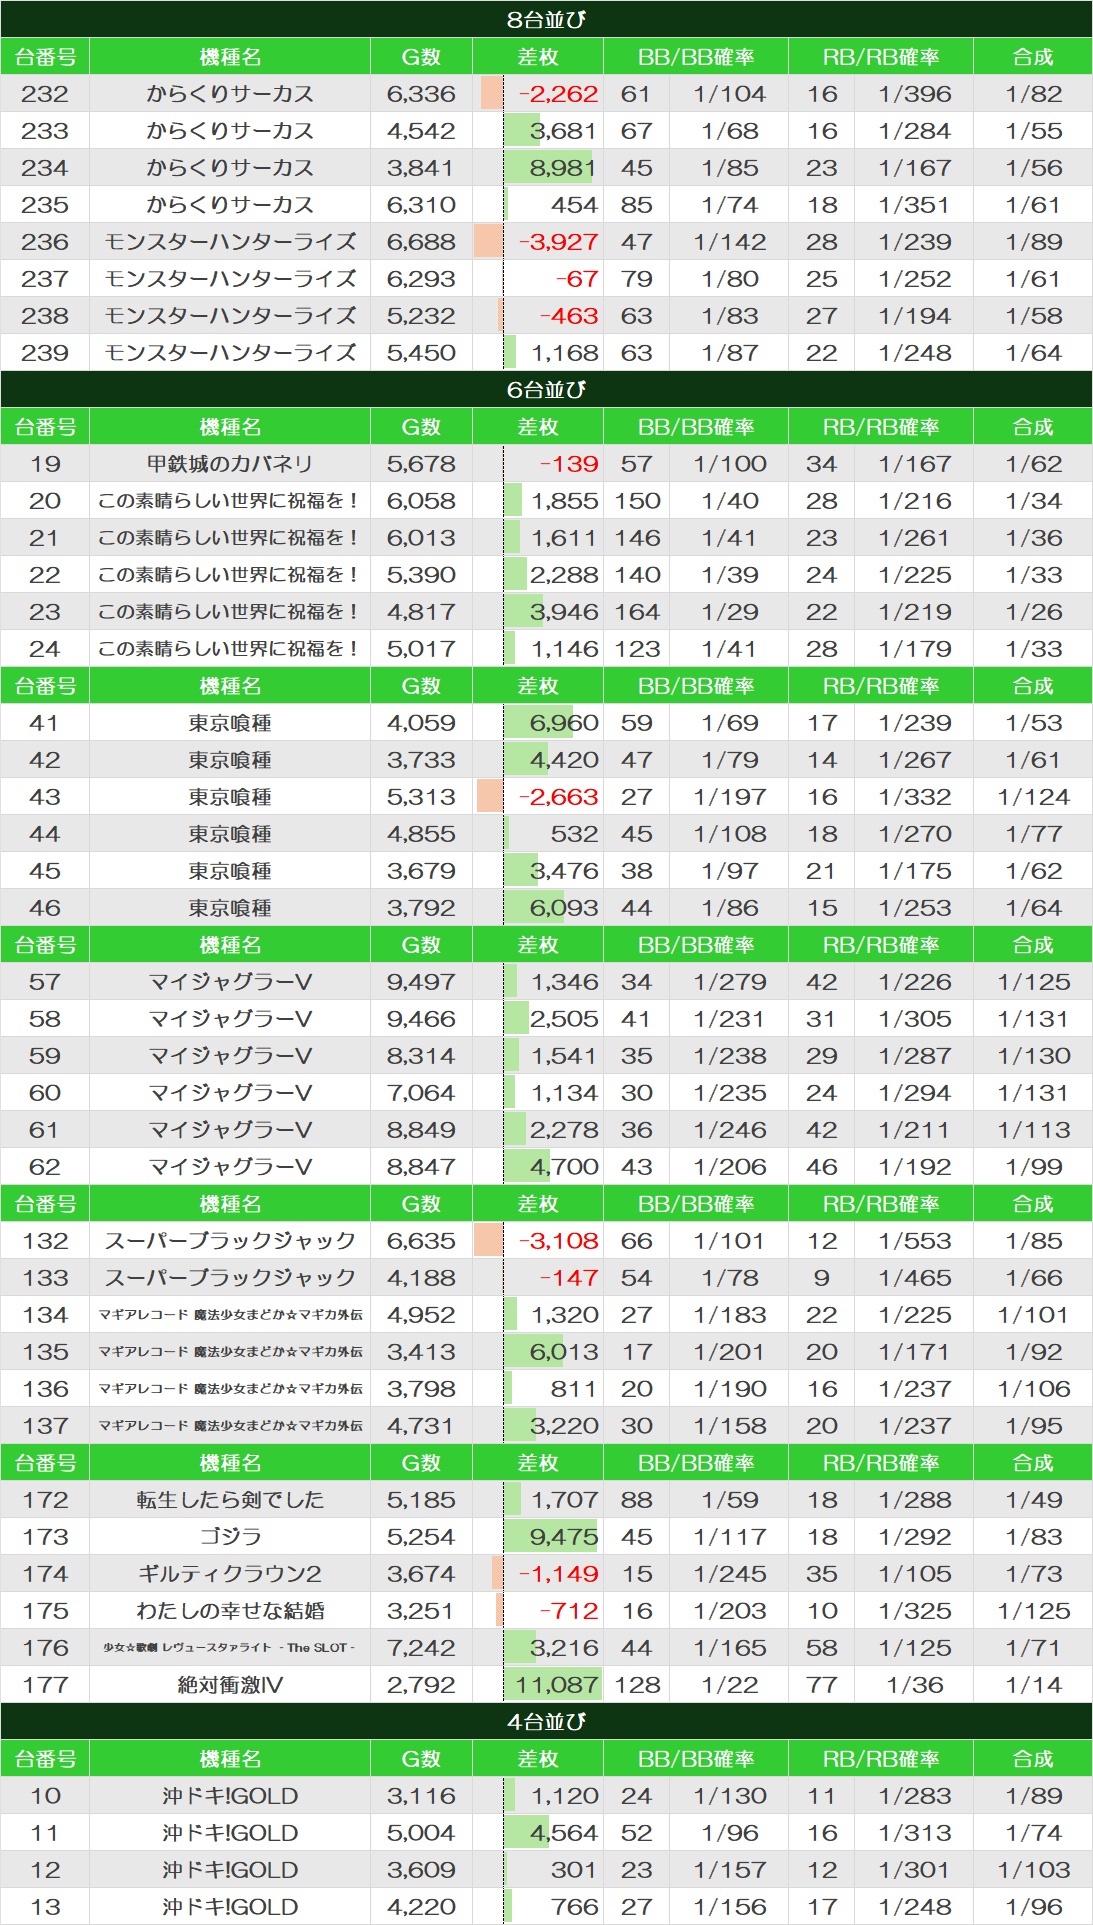Click difference value 4,700

(x=564, y=1167)
